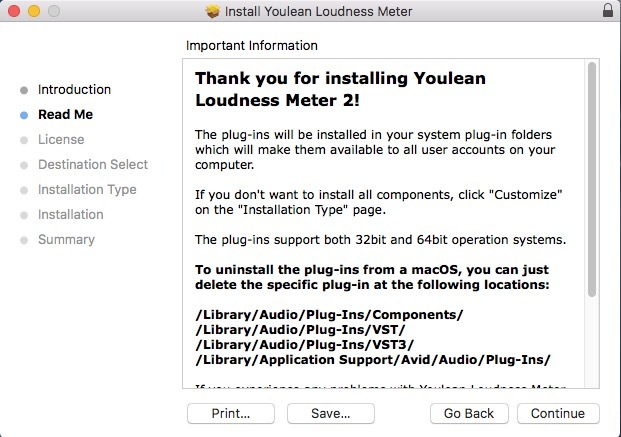Click the Save button

pyautogui.click(x=330, y=413)
